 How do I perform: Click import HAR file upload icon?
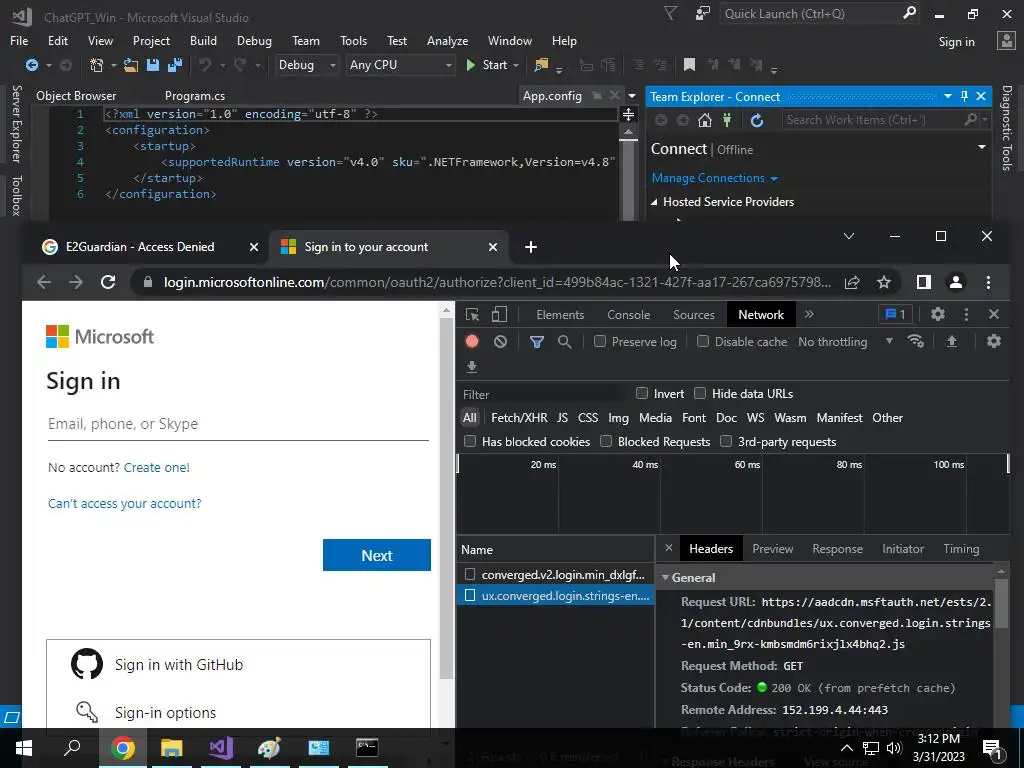pos(952,341)
